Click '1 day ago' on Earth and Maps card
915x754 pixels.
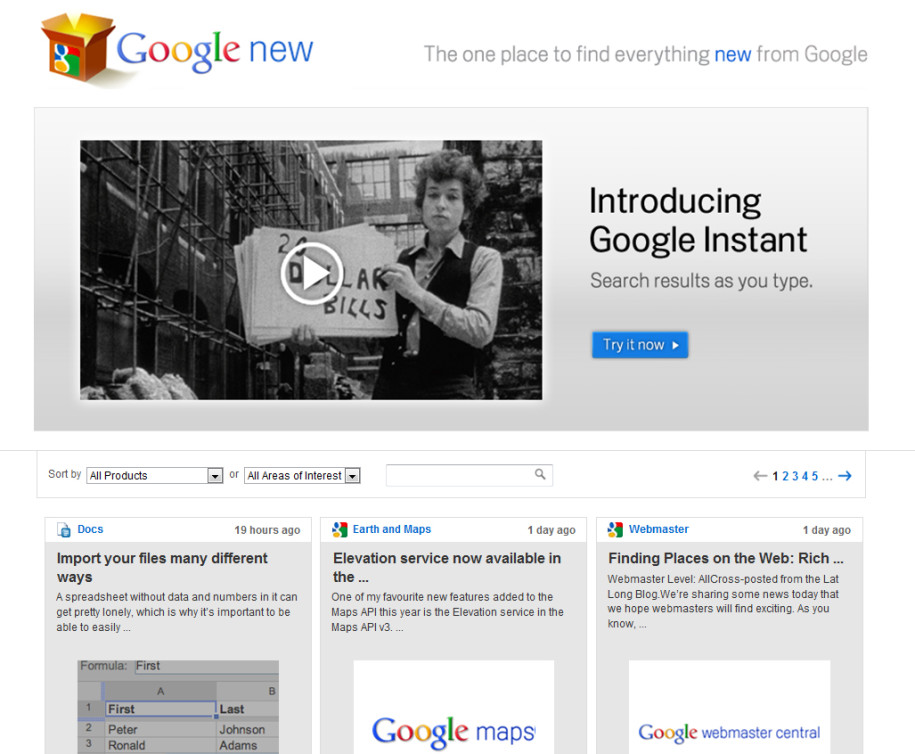(551, 530)
